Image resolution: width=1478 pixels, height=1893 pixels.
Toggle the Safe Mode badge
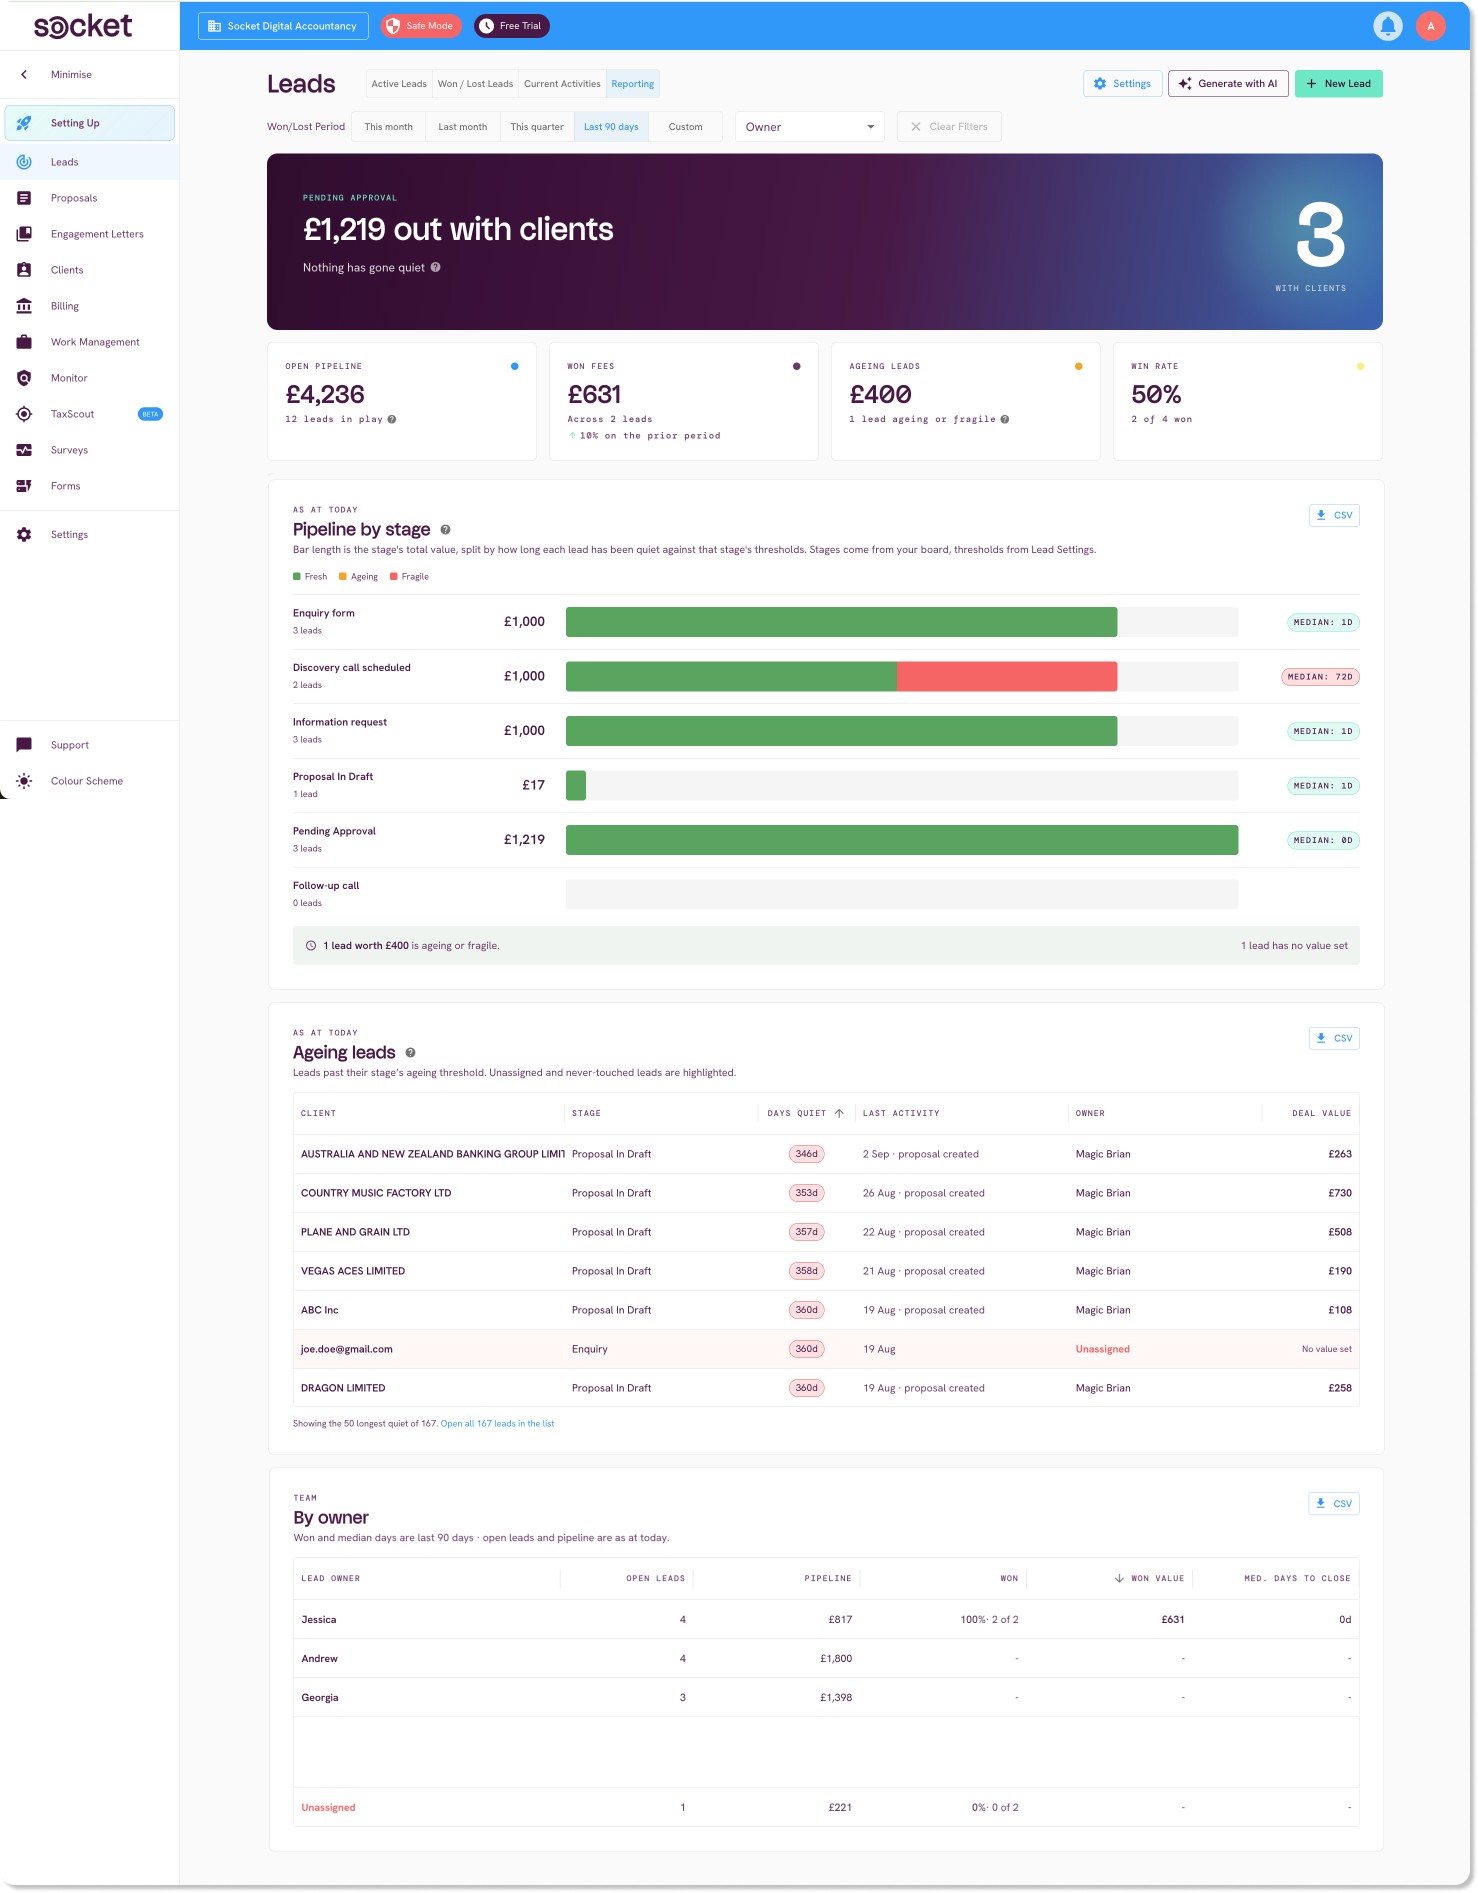coord(420,26)
